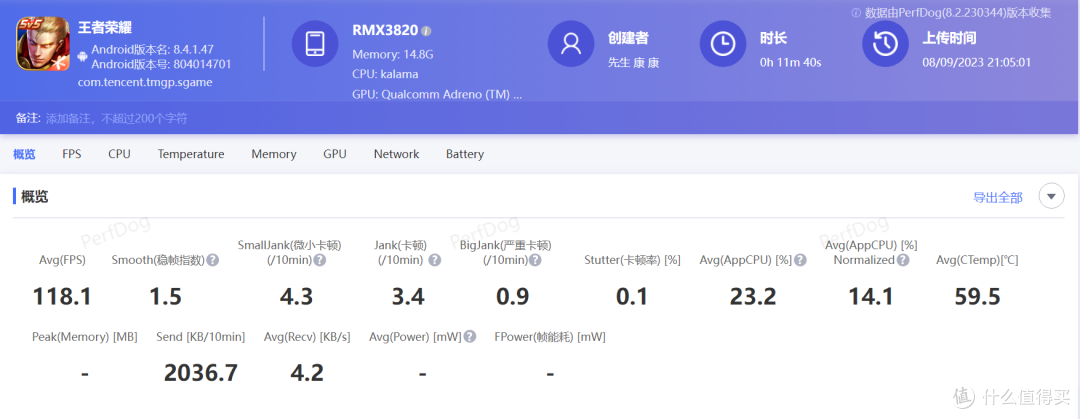Image resolution: width=1080 pixels, height=419 pixels.
Task: Click duration value 0h 11m 40s
Action: pos(791,63)
